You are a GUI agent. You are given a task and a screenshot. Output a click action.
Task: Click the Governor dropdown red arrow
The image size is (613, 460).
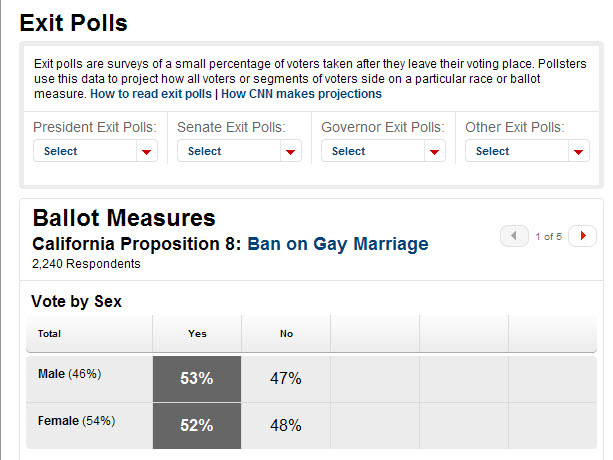[x=434, y=152]
